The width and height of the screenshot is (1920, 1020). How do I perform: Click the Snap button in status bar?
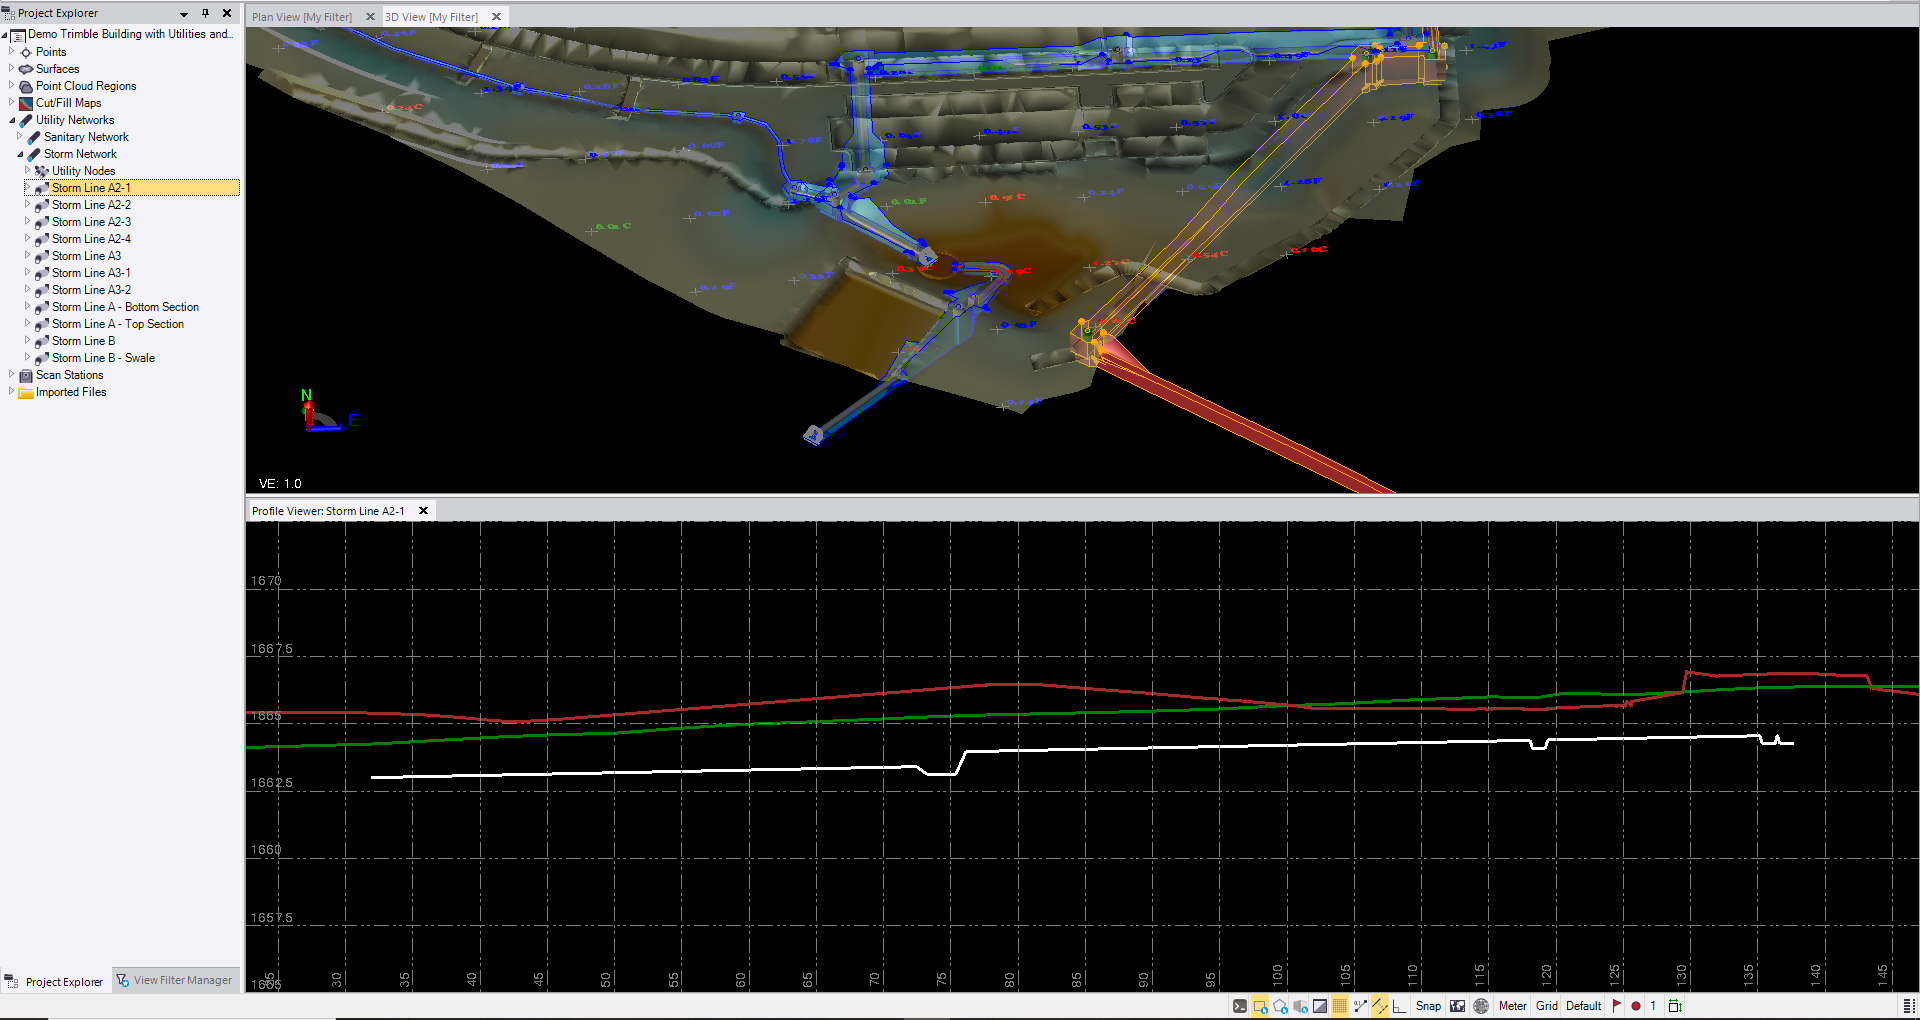click(x=1428, y=1006)
